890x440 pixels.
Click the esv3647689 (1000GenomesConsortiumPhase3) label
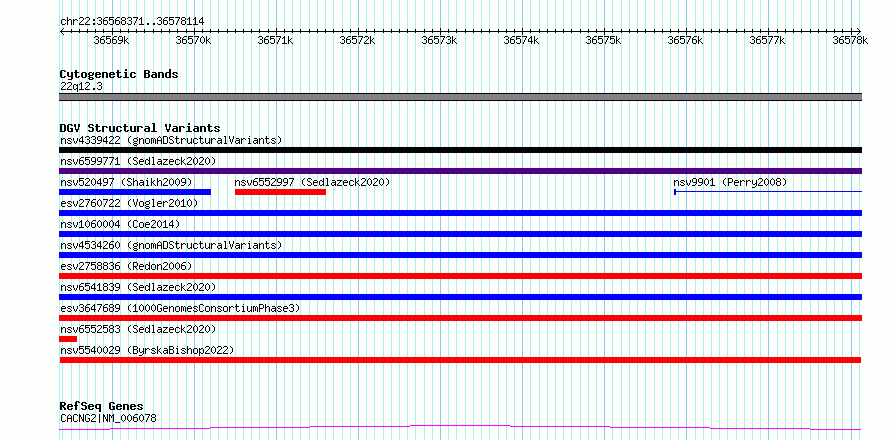coord(180,308)
